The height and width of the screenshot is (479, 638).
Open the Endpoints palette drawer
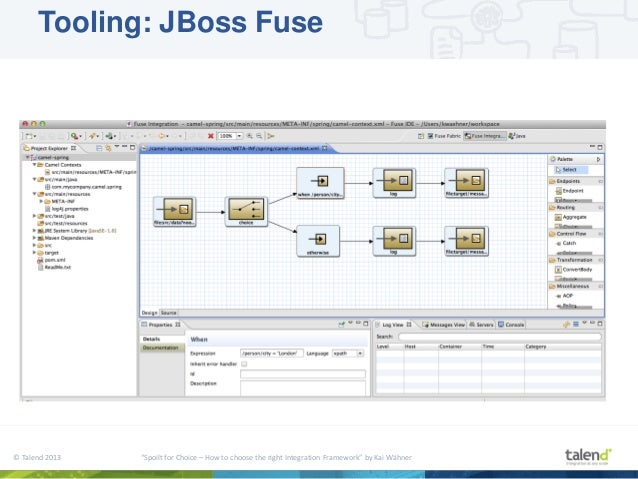tap(575, 181)
